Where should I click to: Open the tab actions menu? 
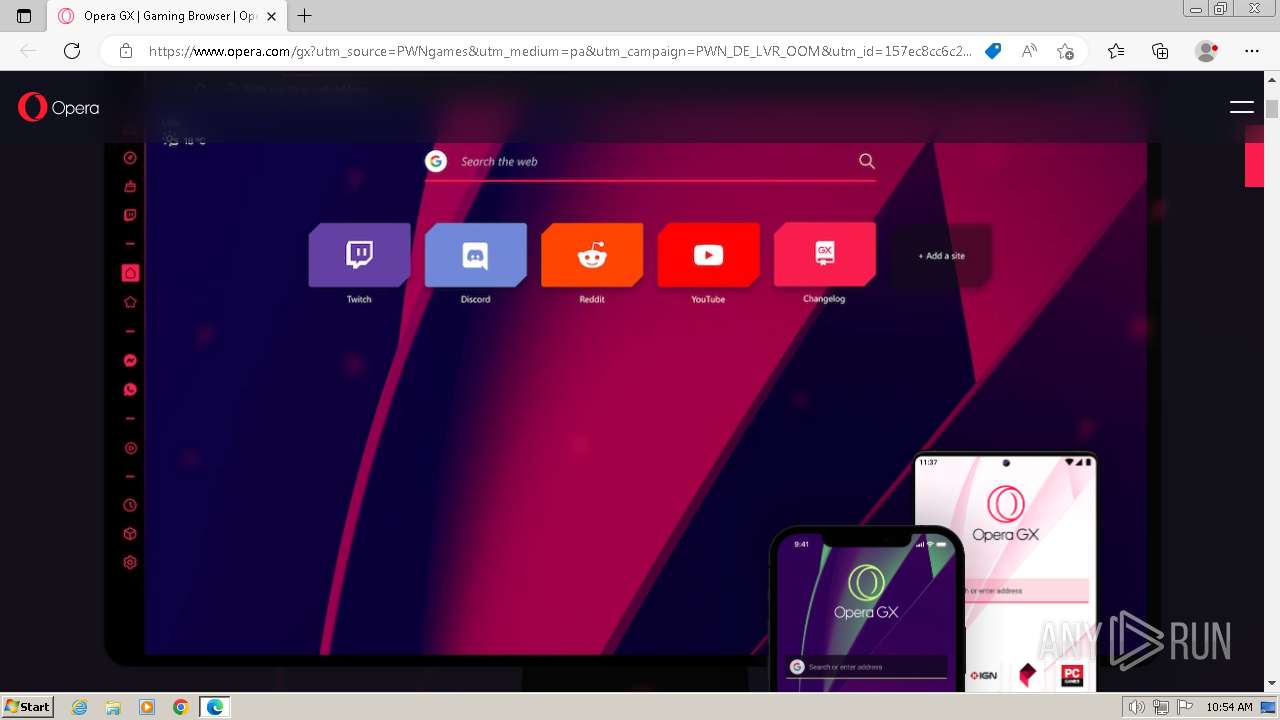coord(24,16)
